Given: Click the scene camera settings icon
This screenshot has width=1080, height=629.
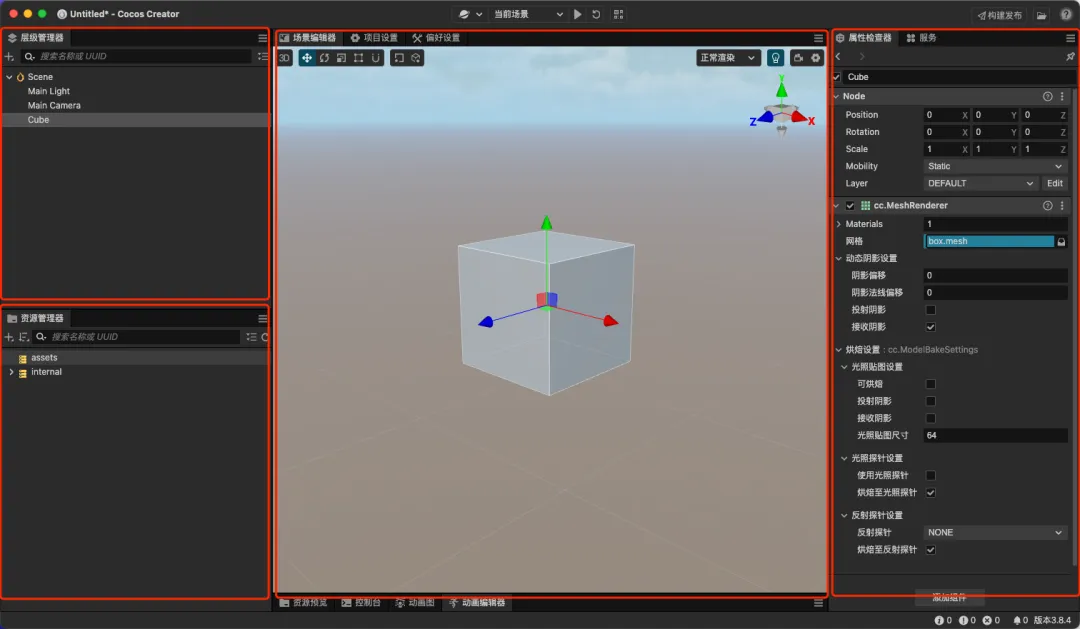Looking at the screenshot, I should 798,58.
